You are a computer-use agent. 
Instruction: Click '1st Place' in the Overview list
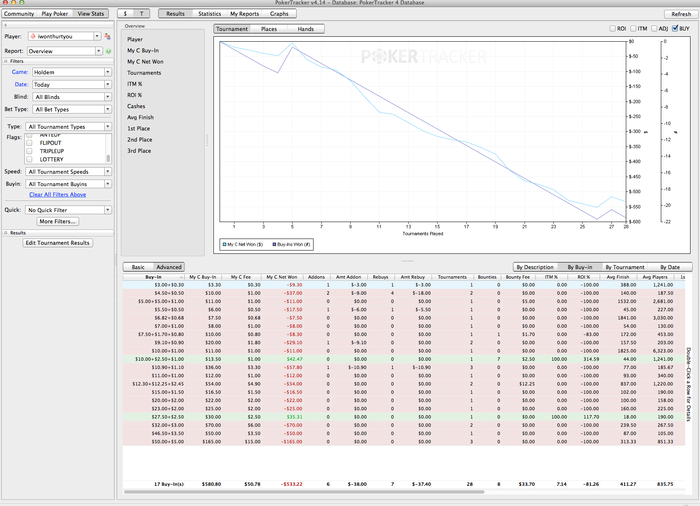click(138, 129)
